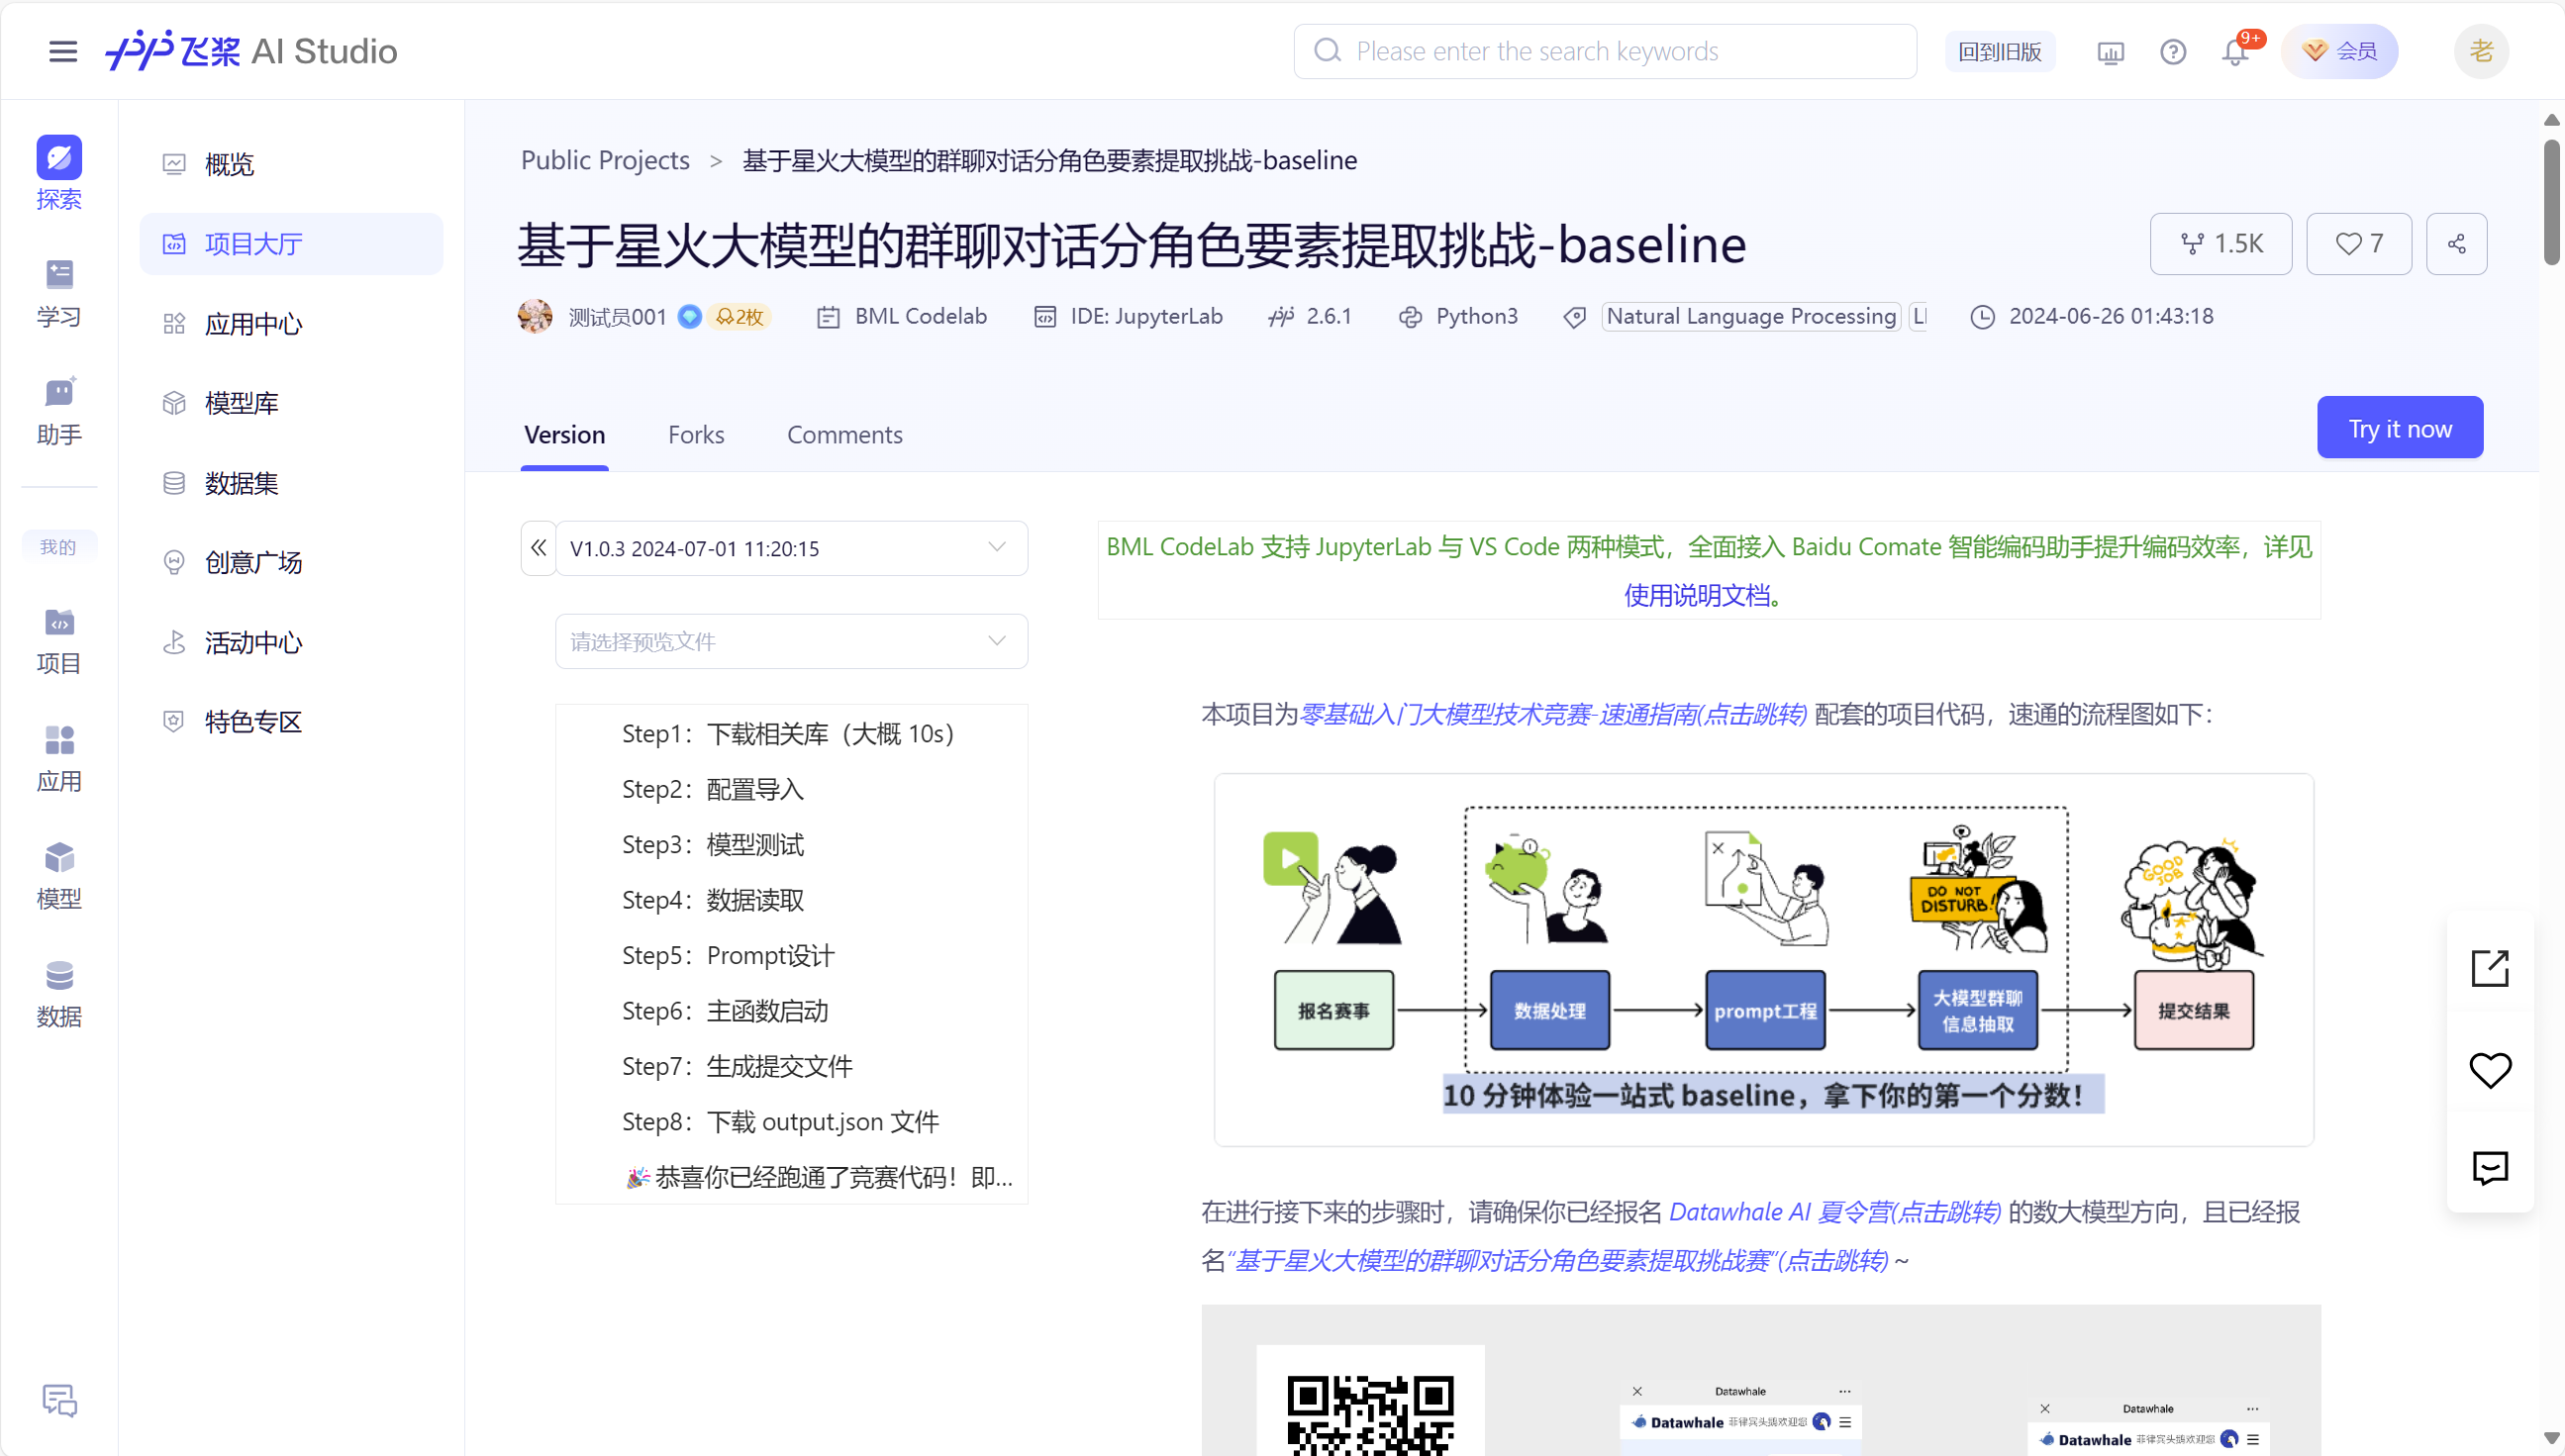Click the PaddlePaddle AI Studio logo
Image resolution: width=2565 pixels, height=1456 pixels.
251,51
